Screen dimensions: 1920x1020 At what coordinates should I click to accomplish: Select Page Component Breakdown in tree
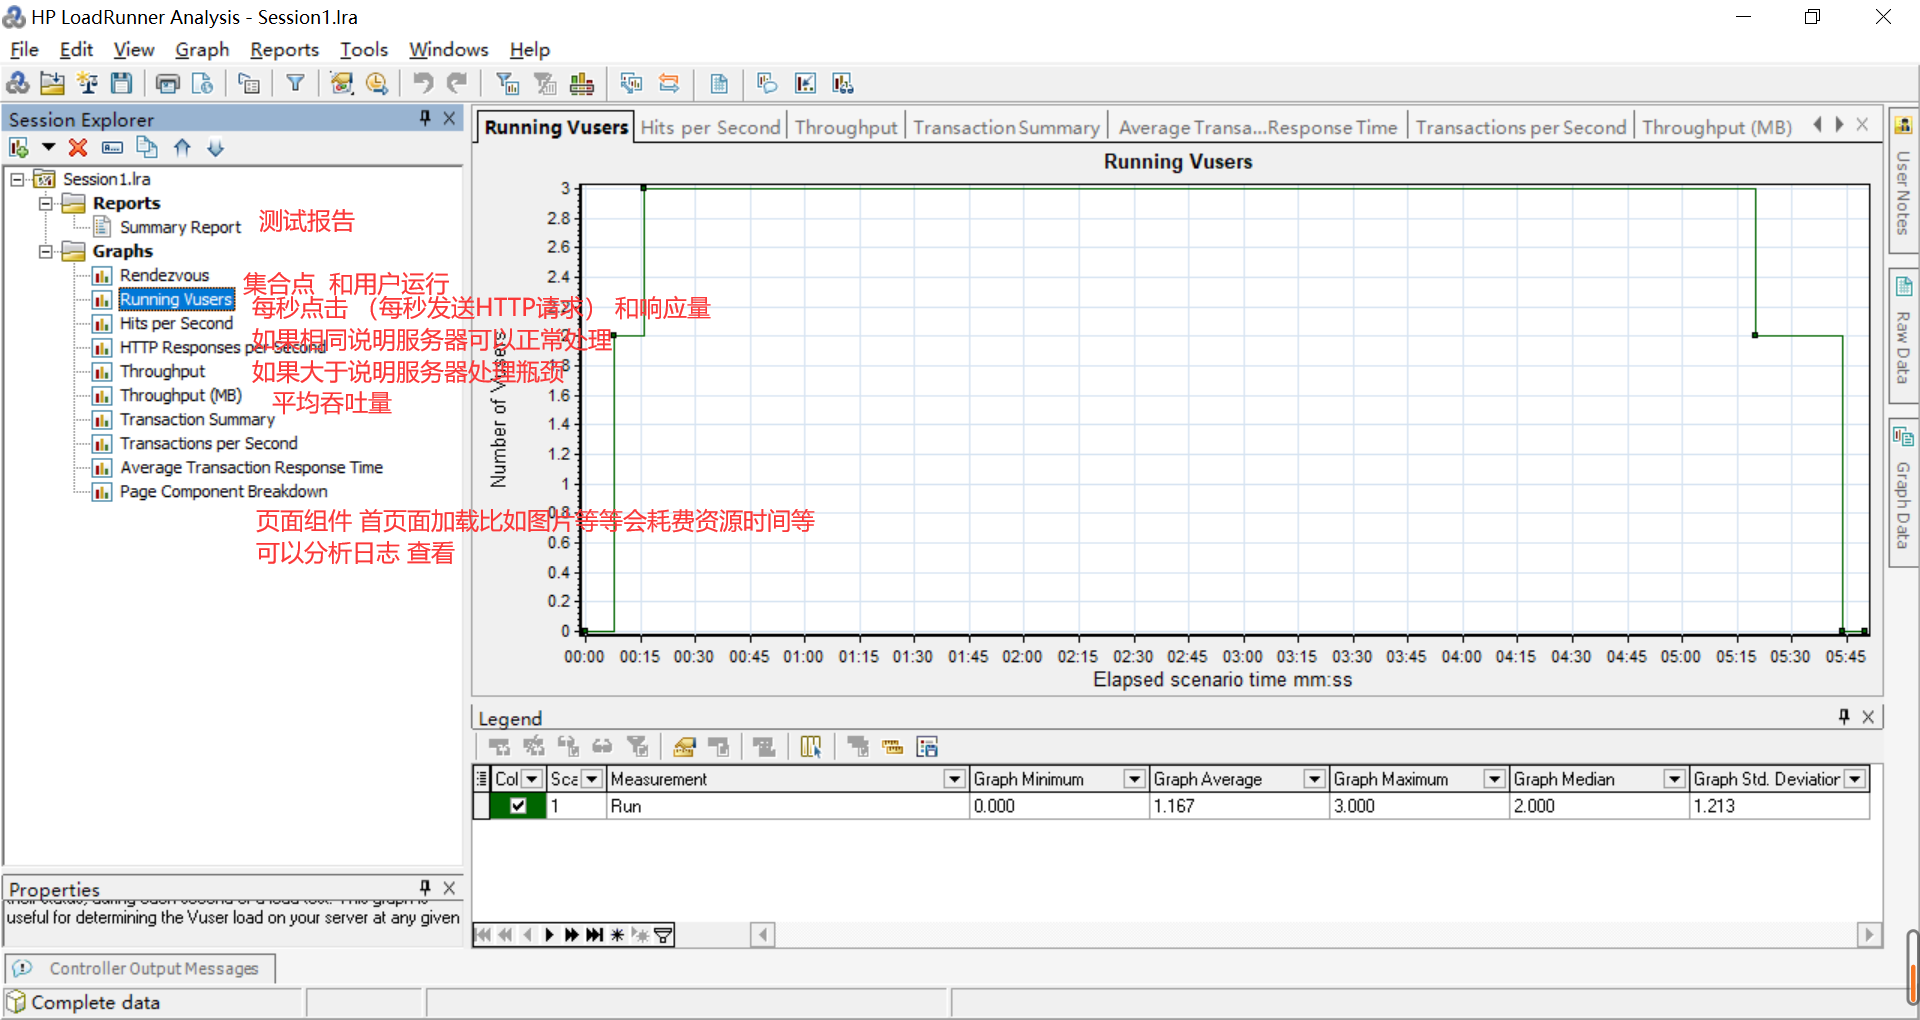(223, 491)
